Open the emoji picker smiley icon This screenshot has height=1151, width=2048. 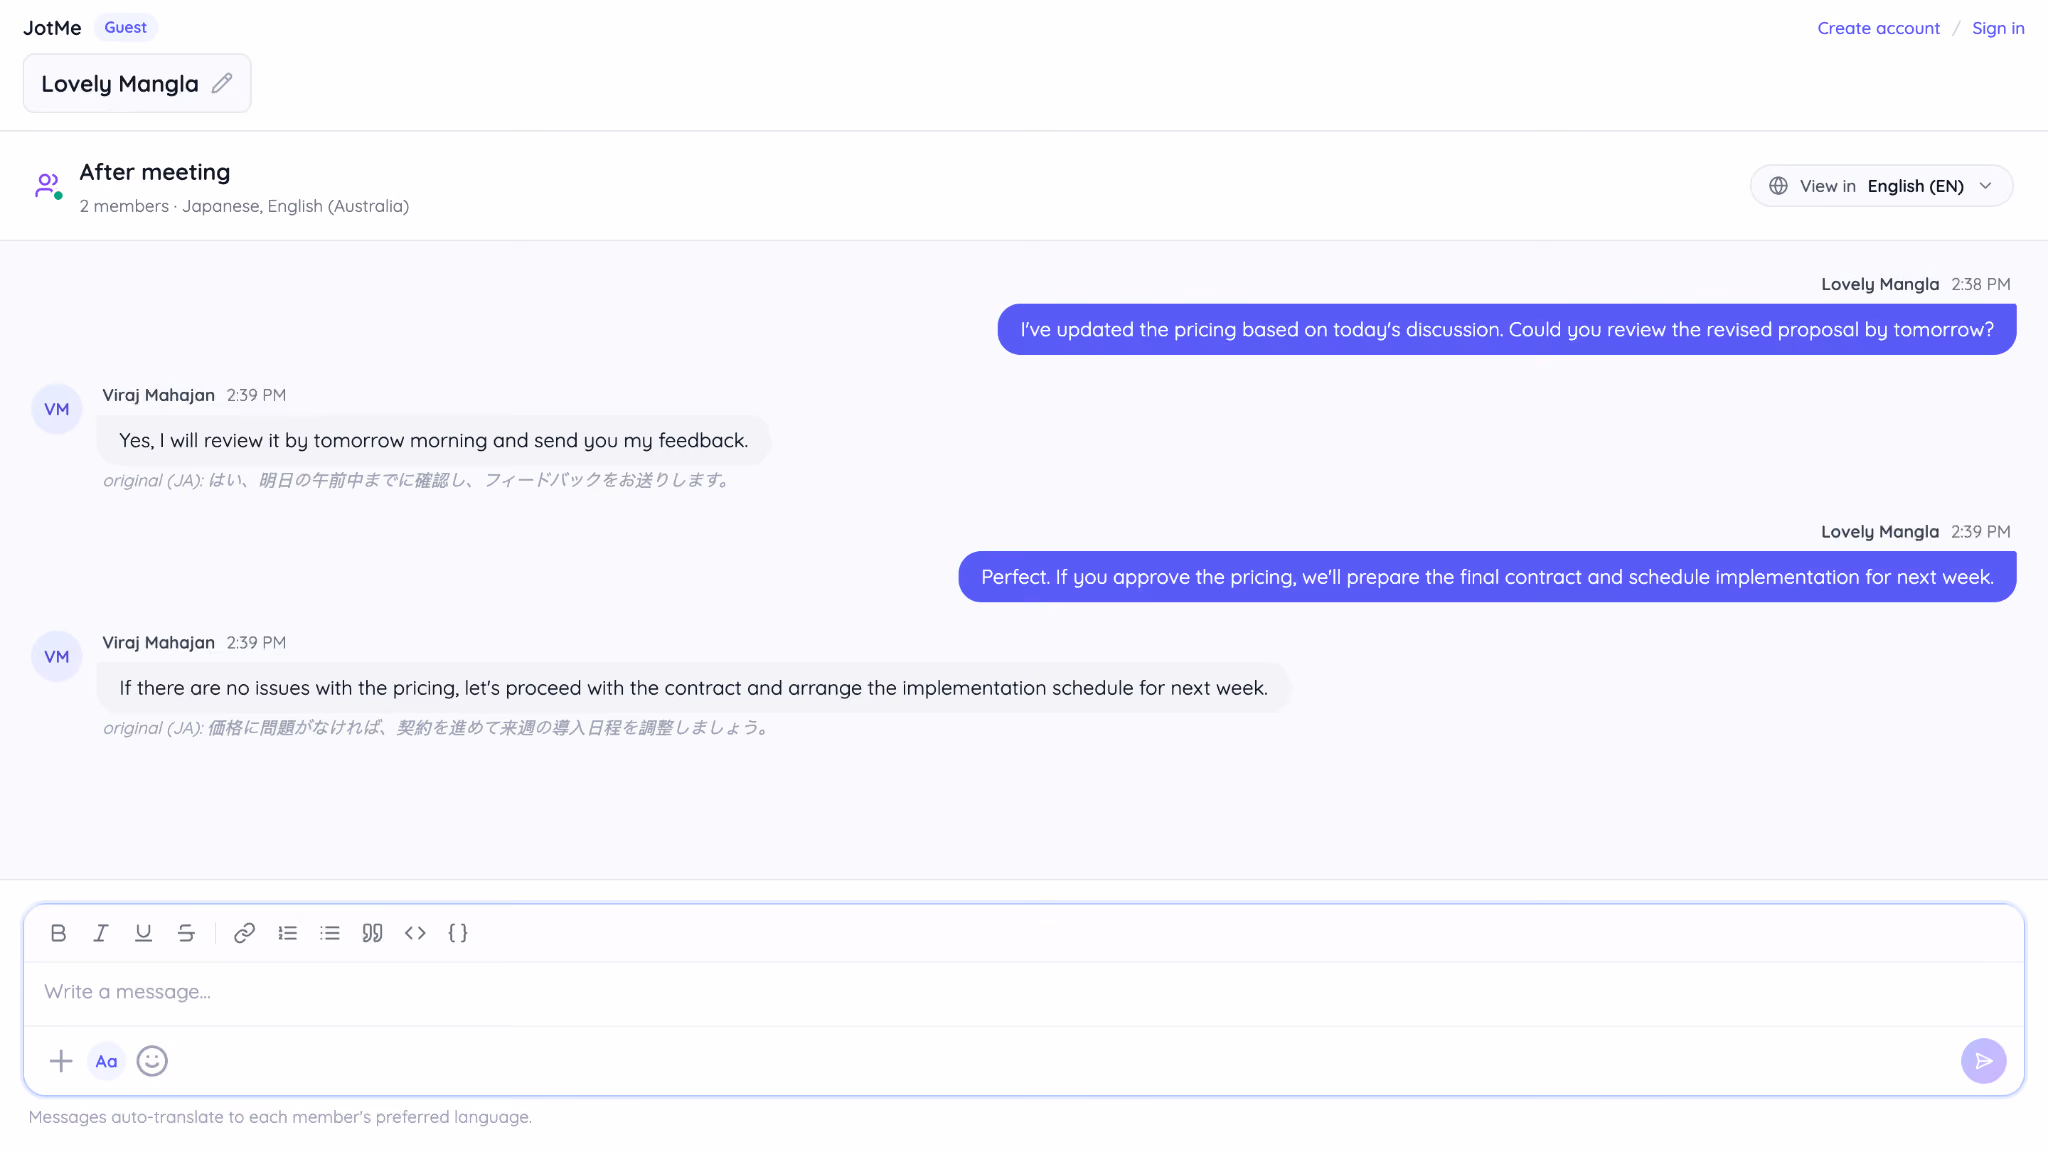tap(152, 1061)
